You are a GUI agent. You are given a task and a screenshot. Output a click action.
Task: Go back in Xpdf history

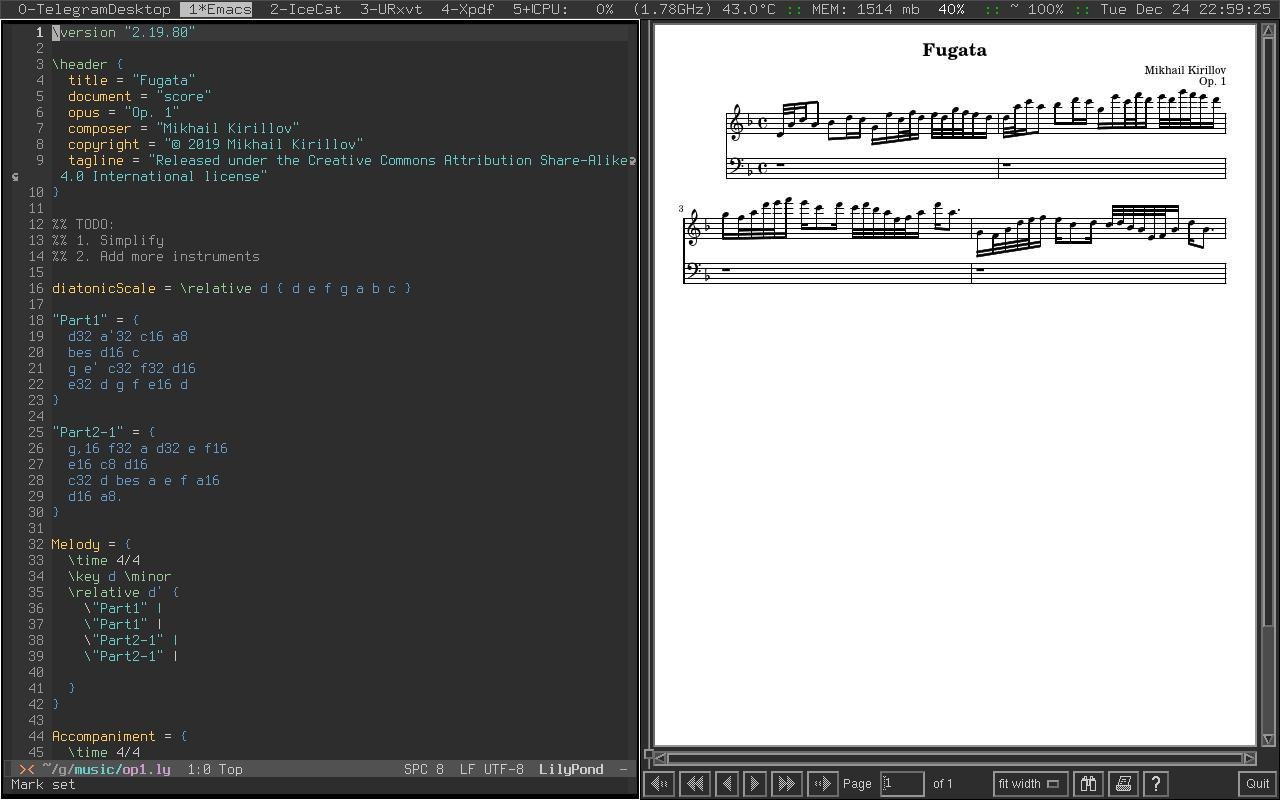tap(659, 784)
